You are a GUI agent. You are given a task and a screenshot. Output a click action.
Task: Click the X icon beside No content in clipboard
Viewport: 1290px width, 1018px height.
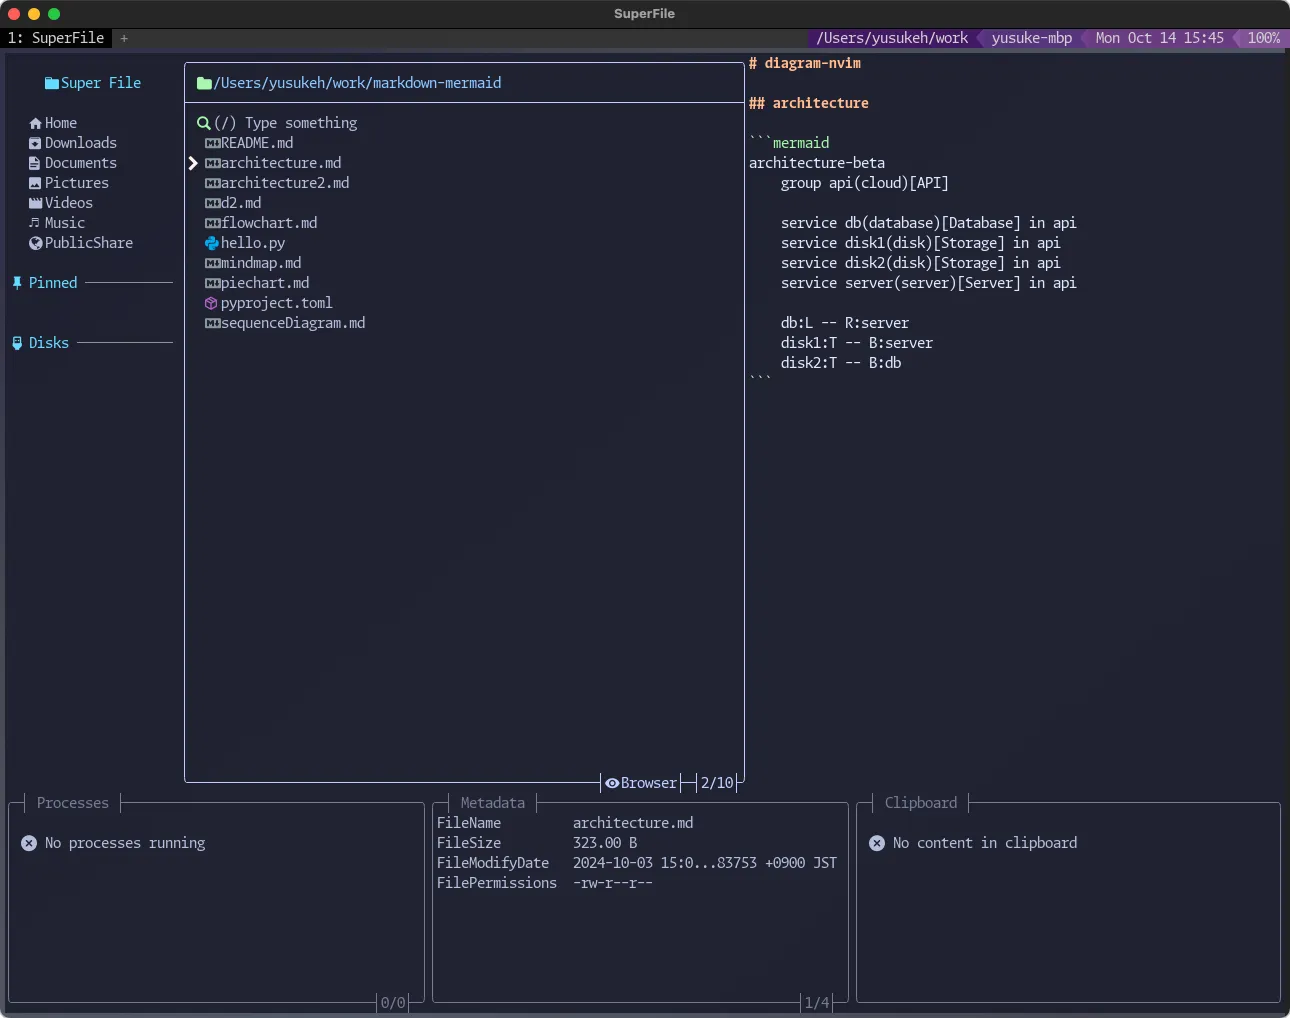877,843
